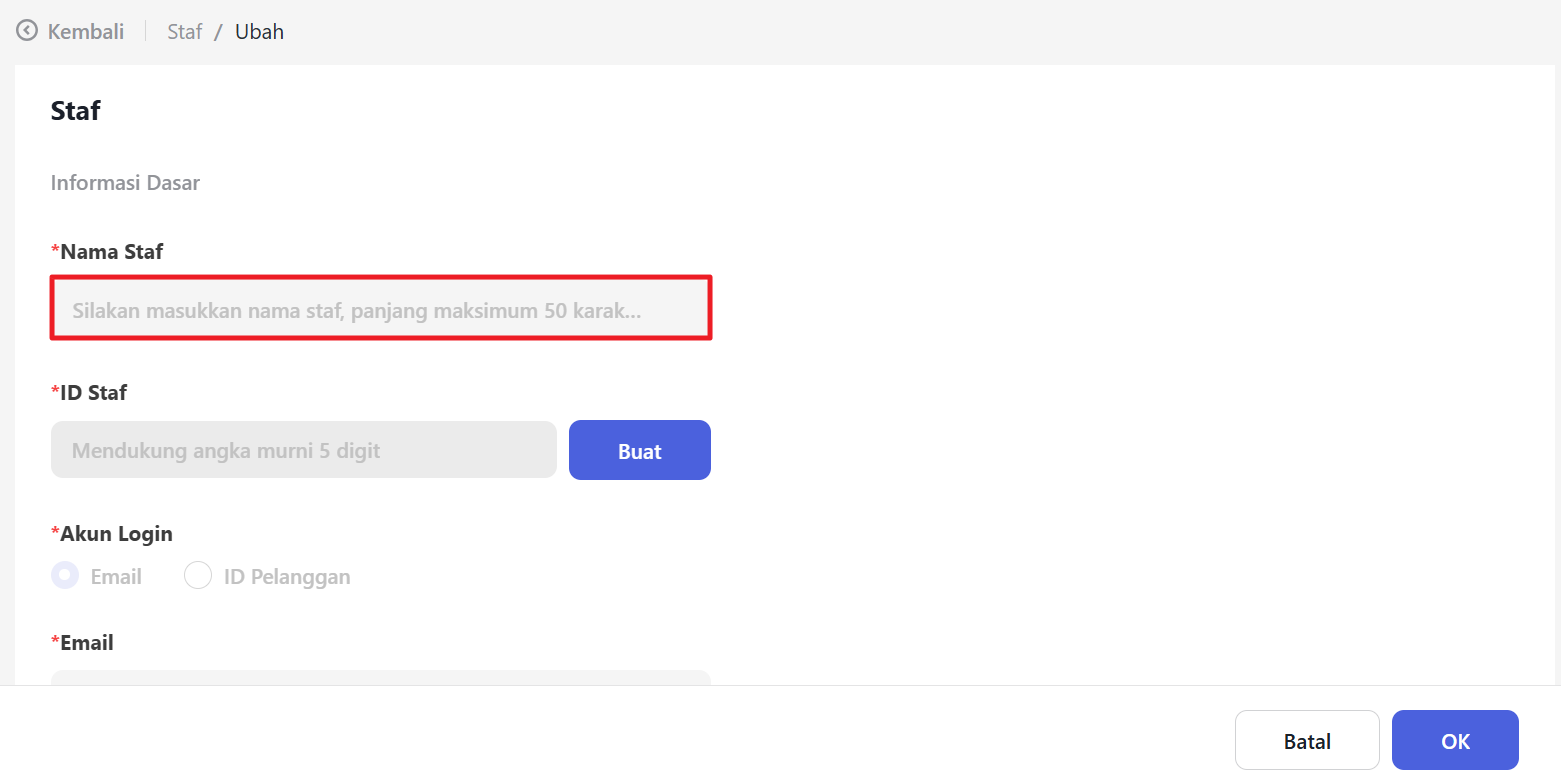This screenshot has height=783, width=1561.
Task: Click the back arrow icon beside Kembali
Action: (27, 31)
